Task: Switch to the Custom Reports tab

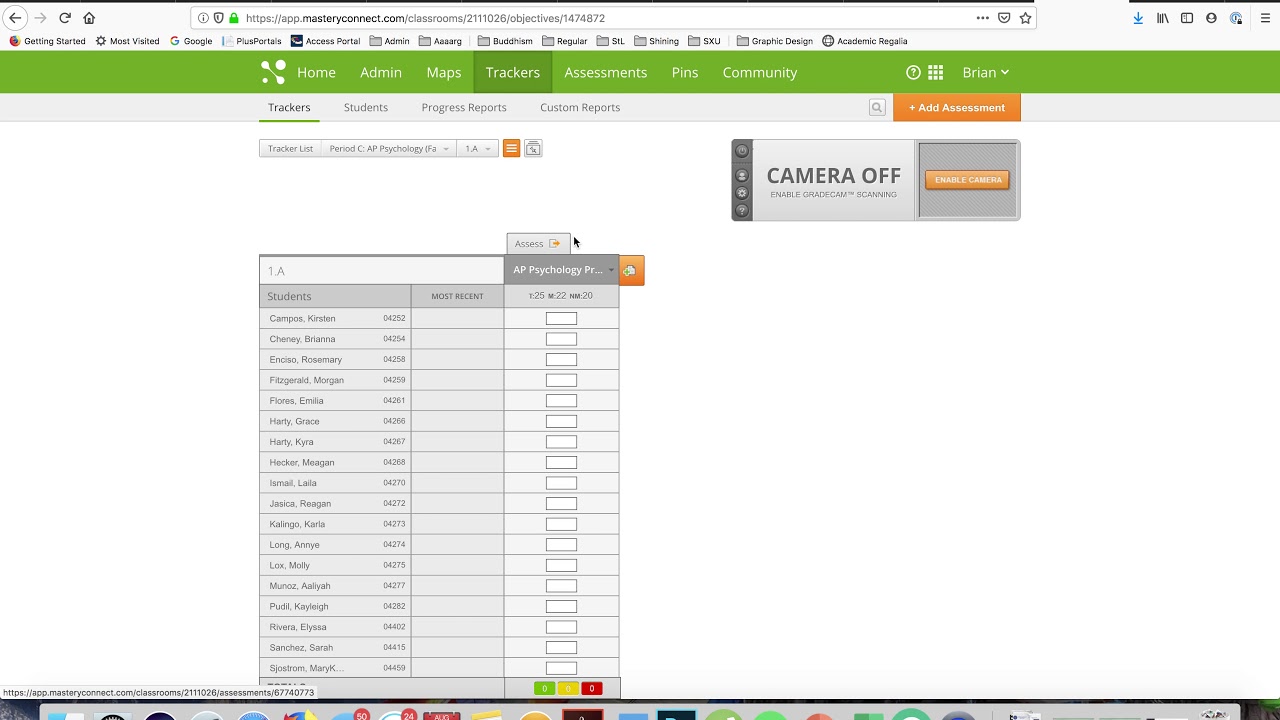Action: 580,107
